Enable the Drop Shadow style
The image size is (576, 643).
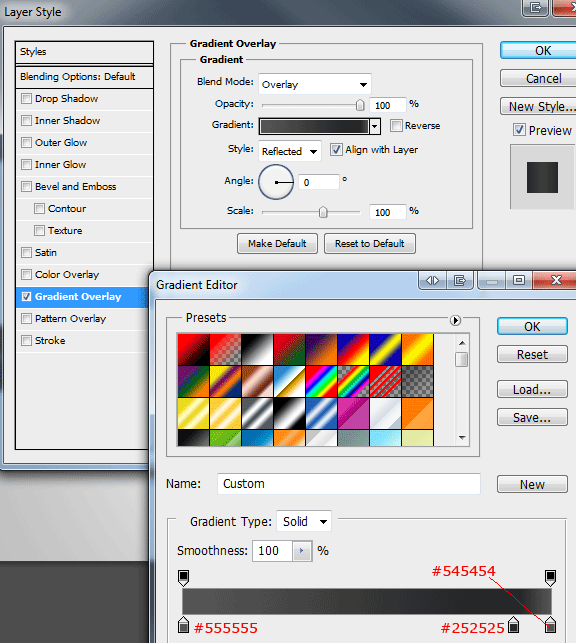26,98
